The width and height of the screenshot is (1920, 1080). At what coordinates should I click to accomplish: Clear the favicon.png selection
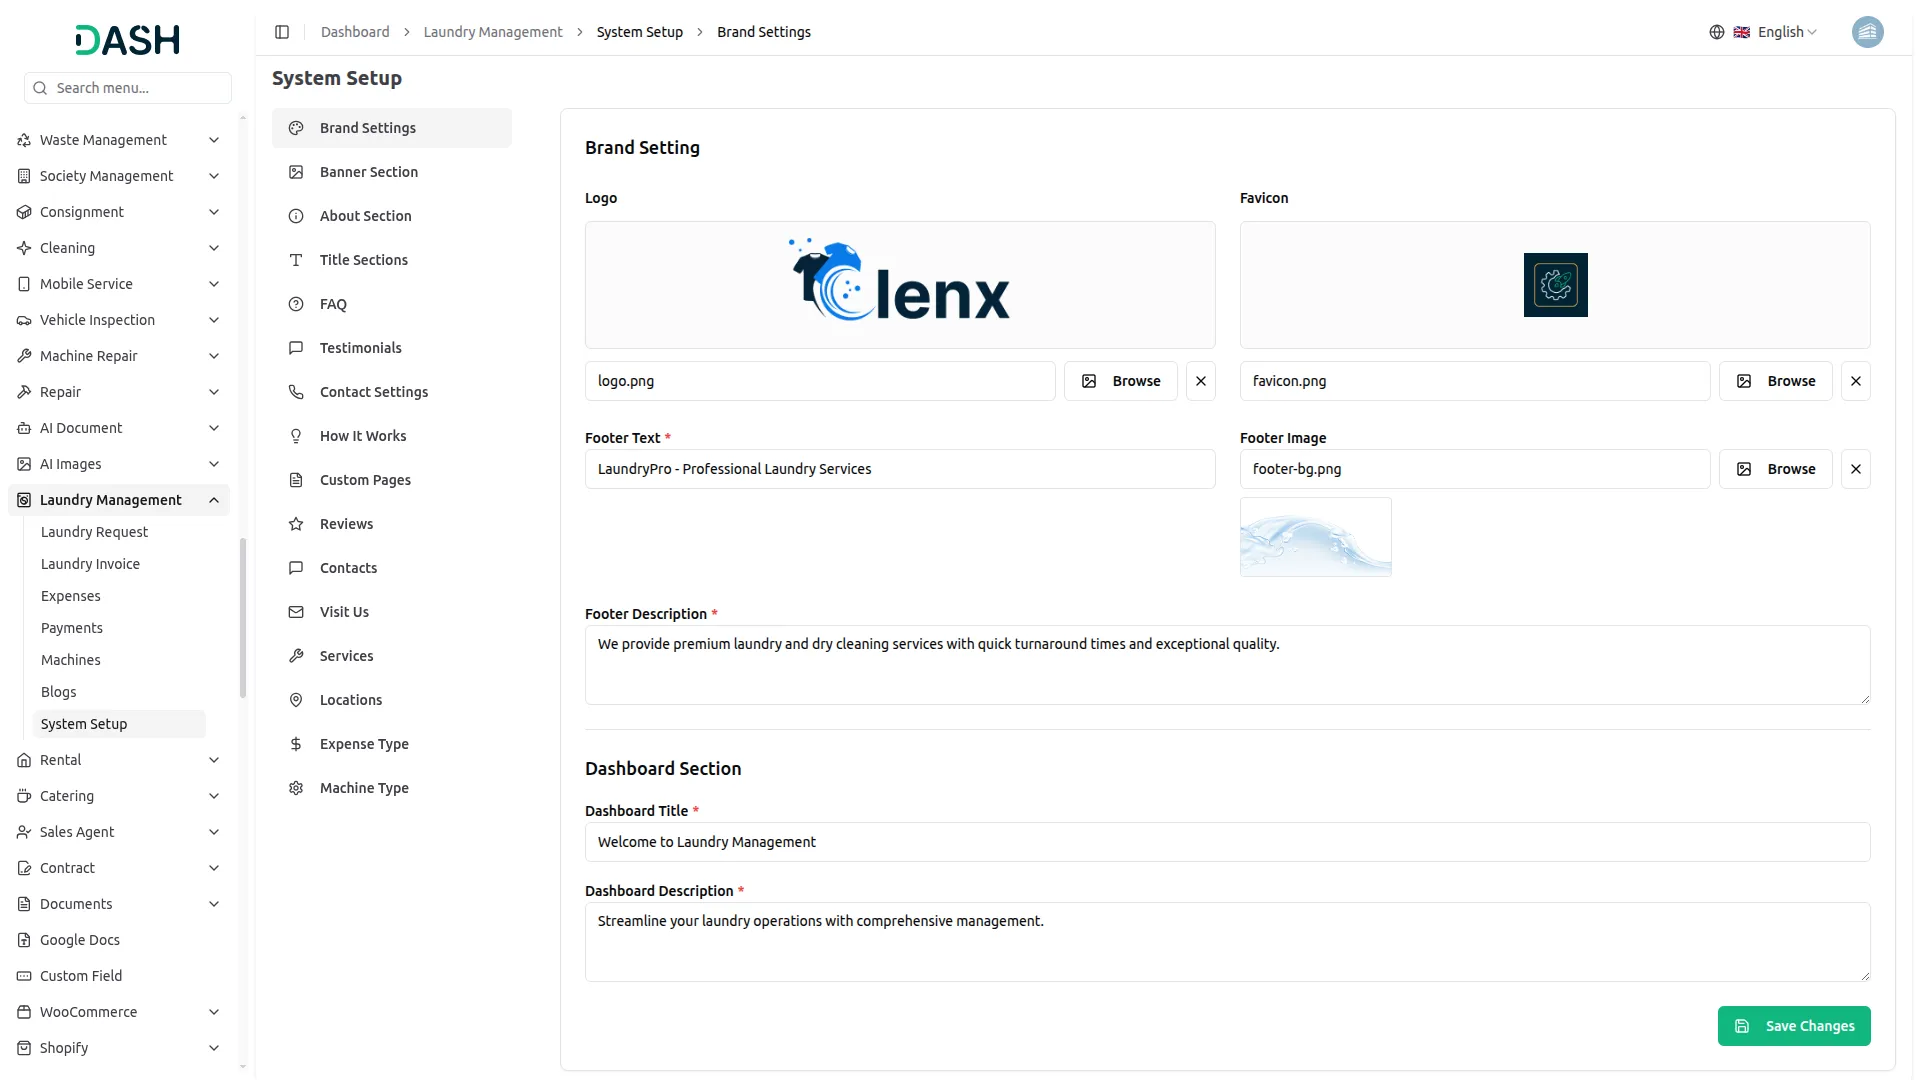pos(1856,381)
